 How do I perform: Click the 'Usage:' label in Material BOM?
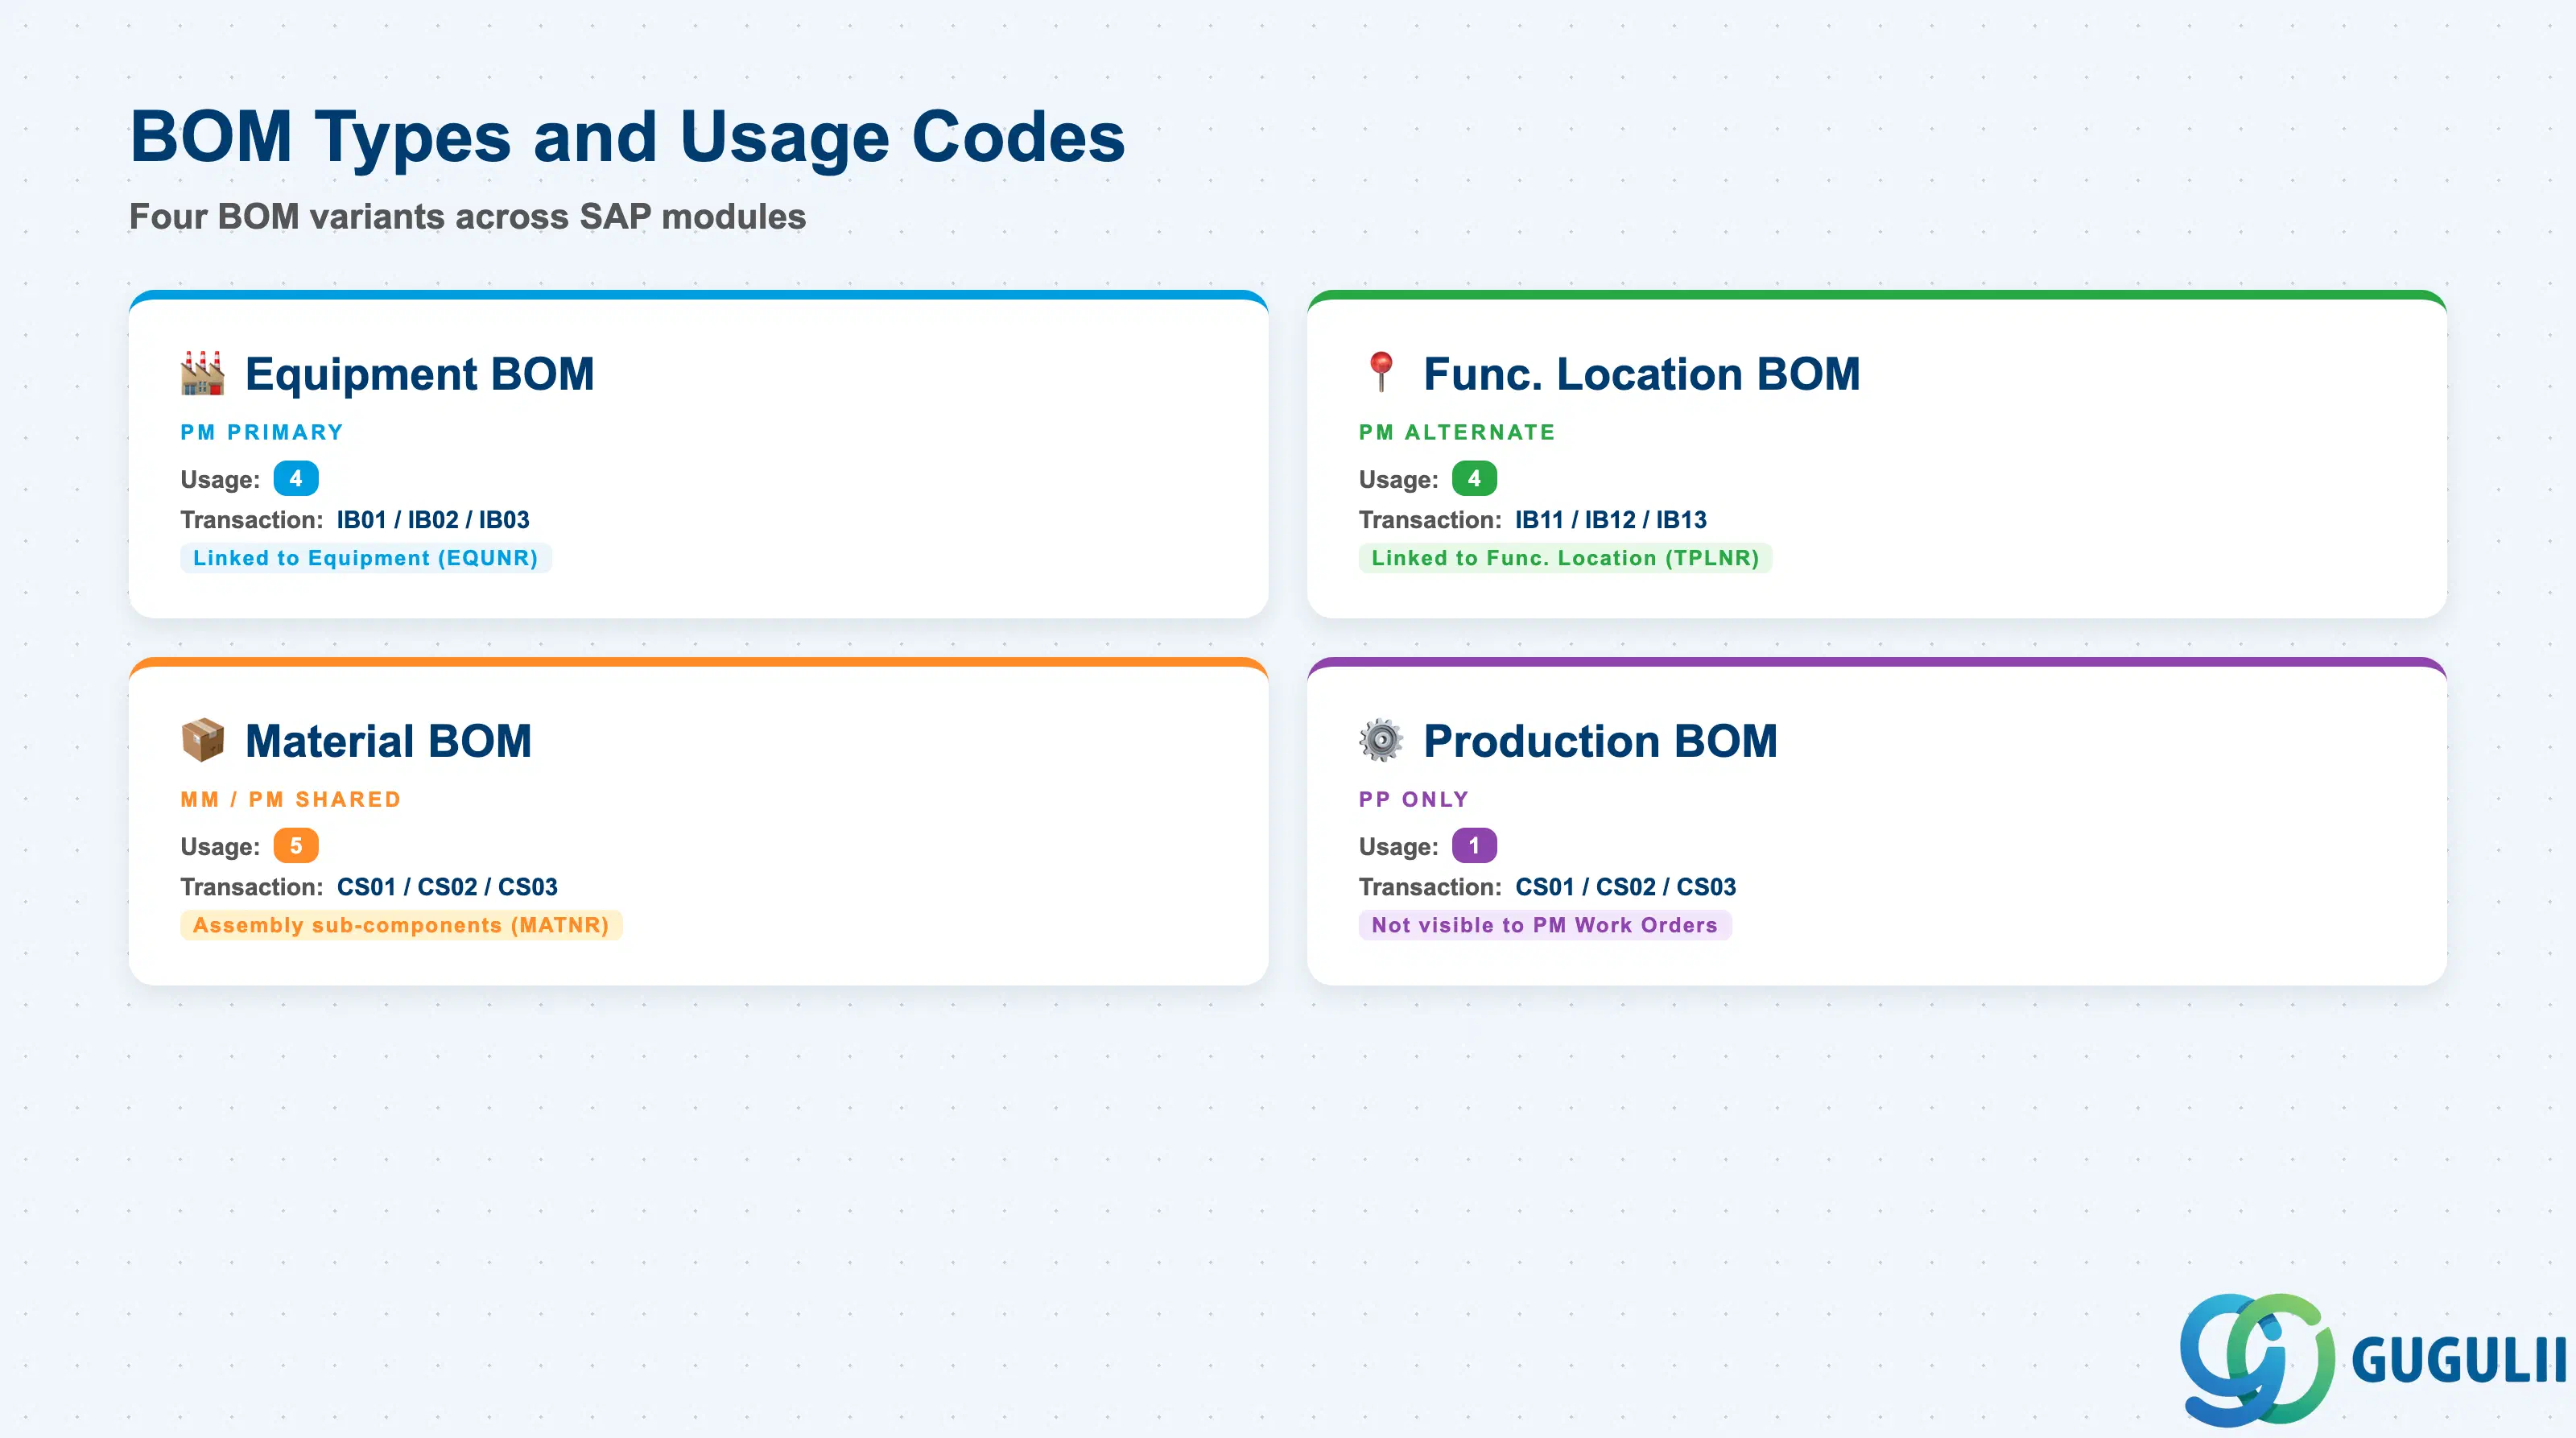pyautogui.click(x=220, y=847)
